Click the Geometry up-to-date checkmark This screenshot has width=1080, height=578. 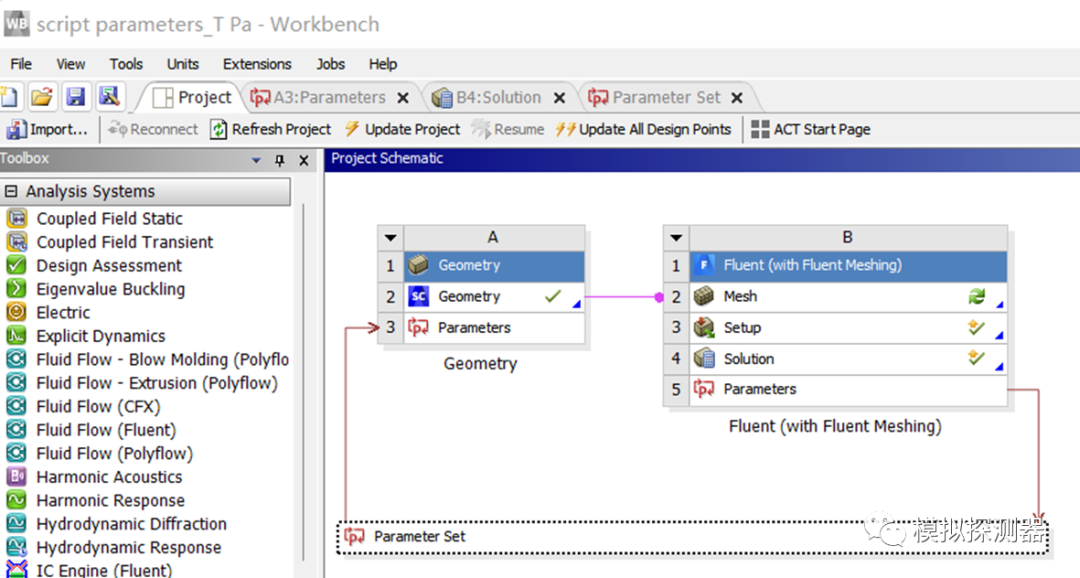pos(552,296)
